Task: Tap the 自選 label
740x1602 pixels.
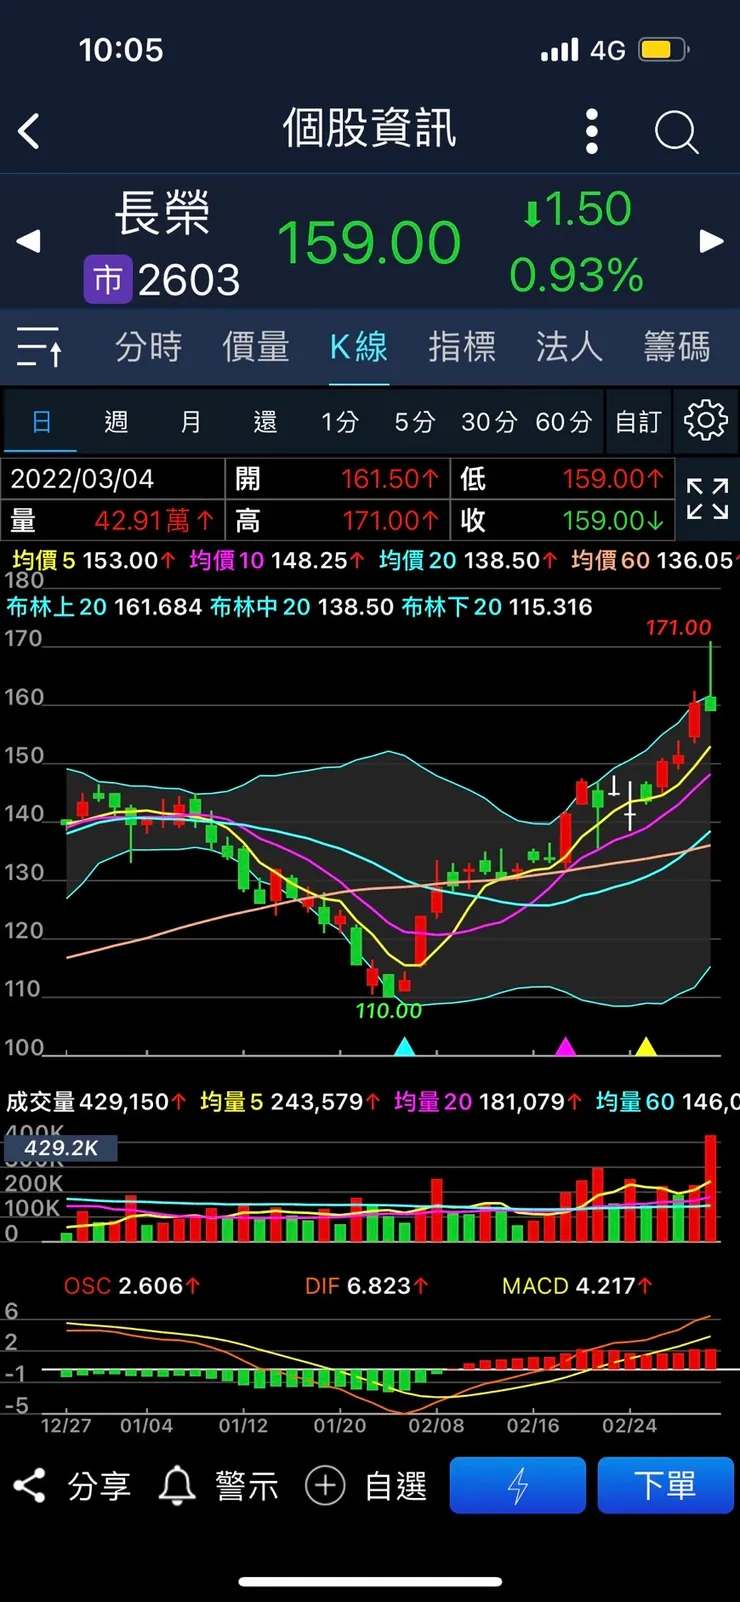Action: tap(395, 1486)
